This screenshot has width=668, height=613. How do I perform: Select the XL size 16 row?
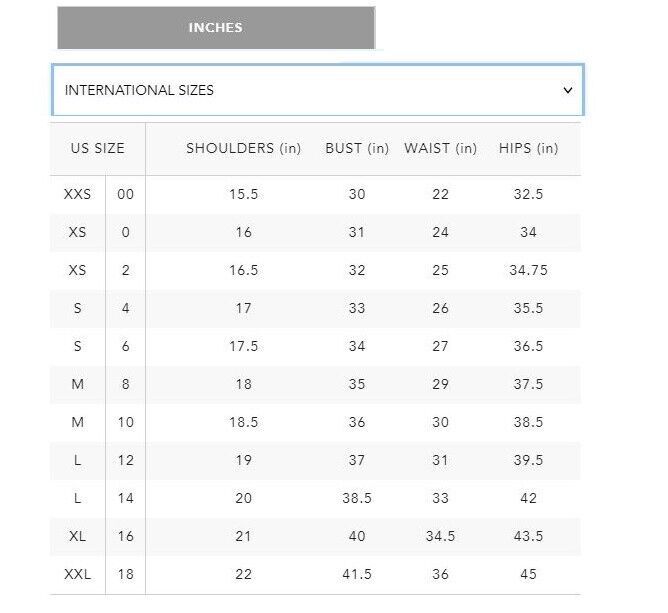[x=315, y=536]
